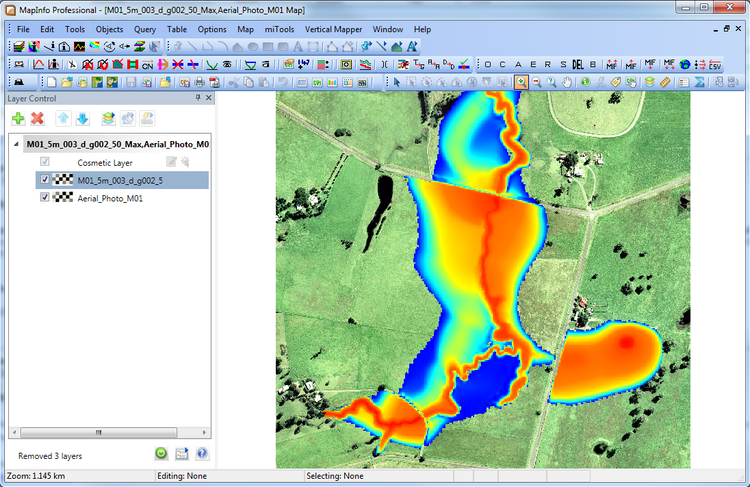Screen dimensions: 750x487
Task: Move selected layer up with arrow icon
Action: click(63, 118)
